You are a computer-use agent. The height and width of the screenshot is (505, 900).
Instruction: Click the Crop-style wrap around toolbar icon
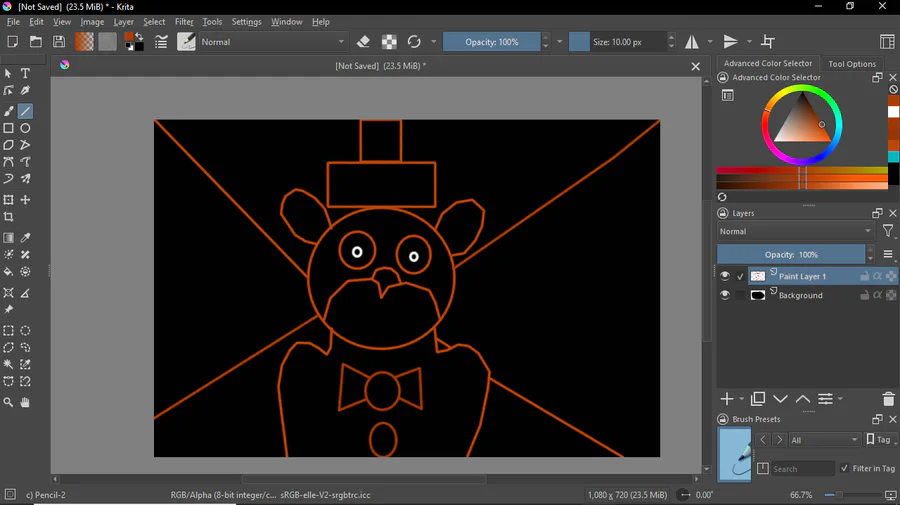click(x=767, y=42)
